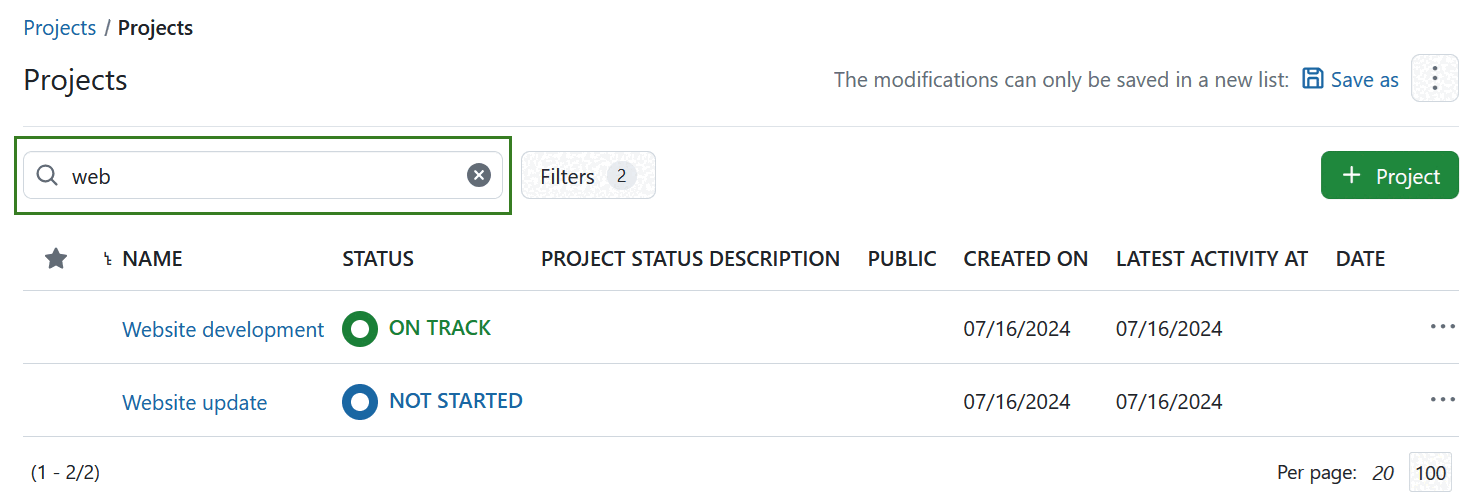Expand the Filters panel

[588, 176]
